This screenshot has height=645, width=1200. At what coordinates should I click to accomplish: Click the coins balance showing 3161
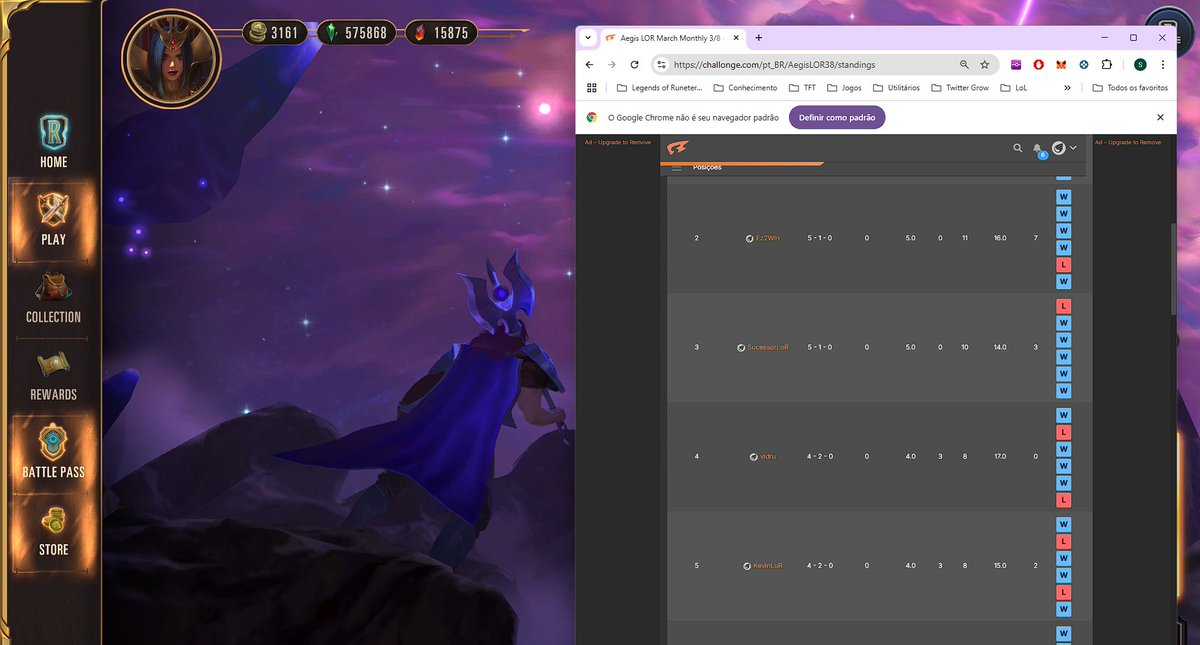[x=273, y=33]
